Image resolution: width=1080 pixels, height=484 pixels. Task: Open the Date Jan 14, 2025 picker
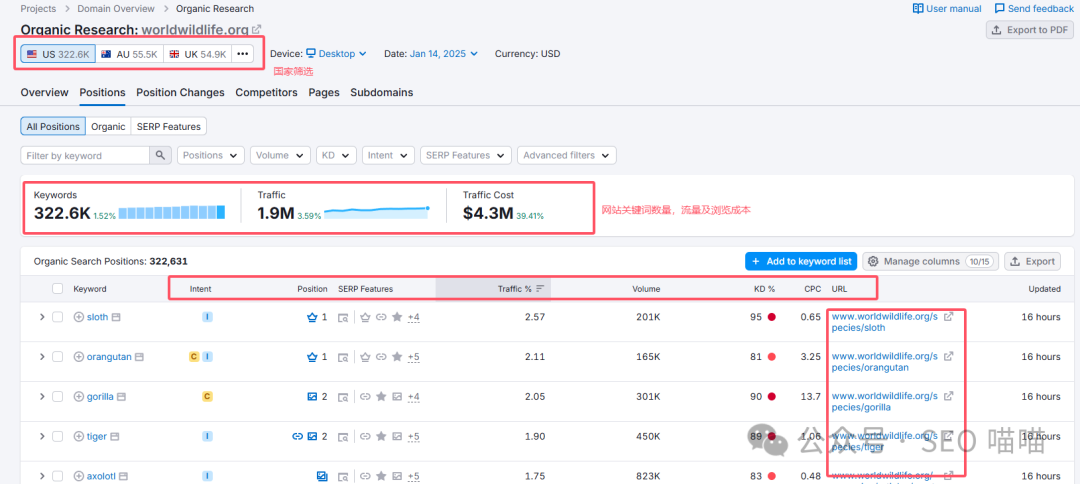(x=444, y=54)
